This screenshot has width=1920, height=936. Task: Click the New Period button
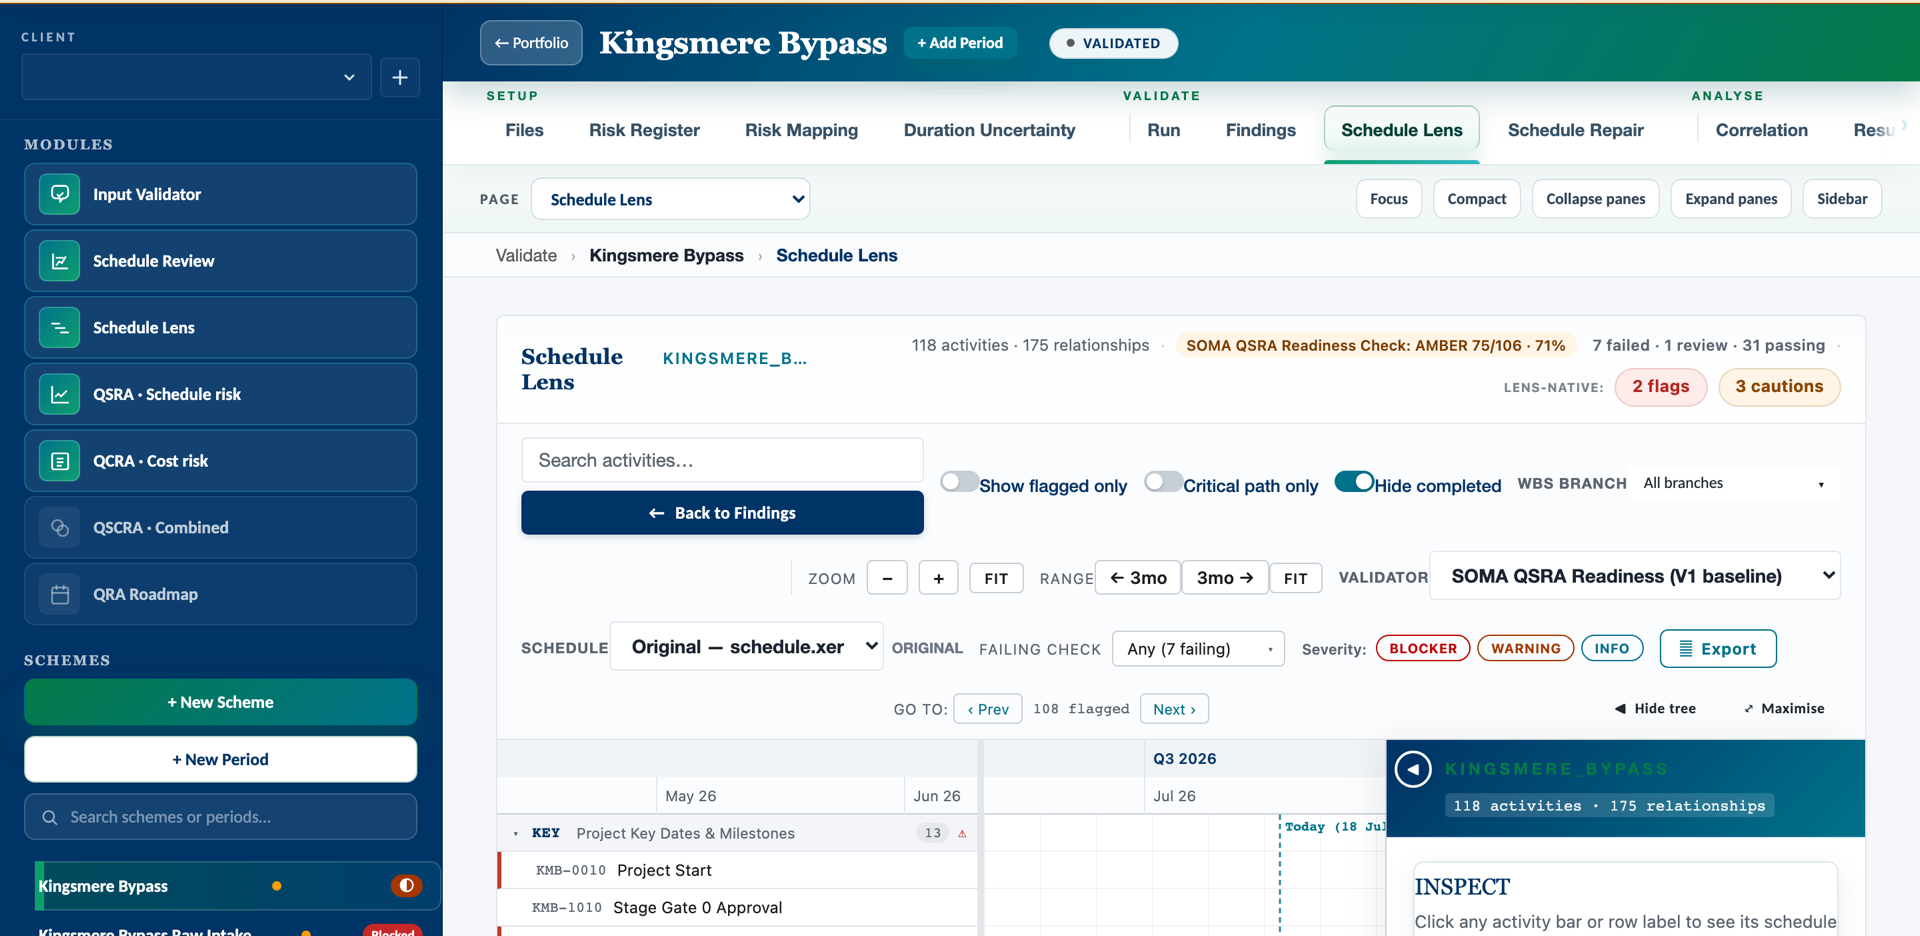(220, 759)
